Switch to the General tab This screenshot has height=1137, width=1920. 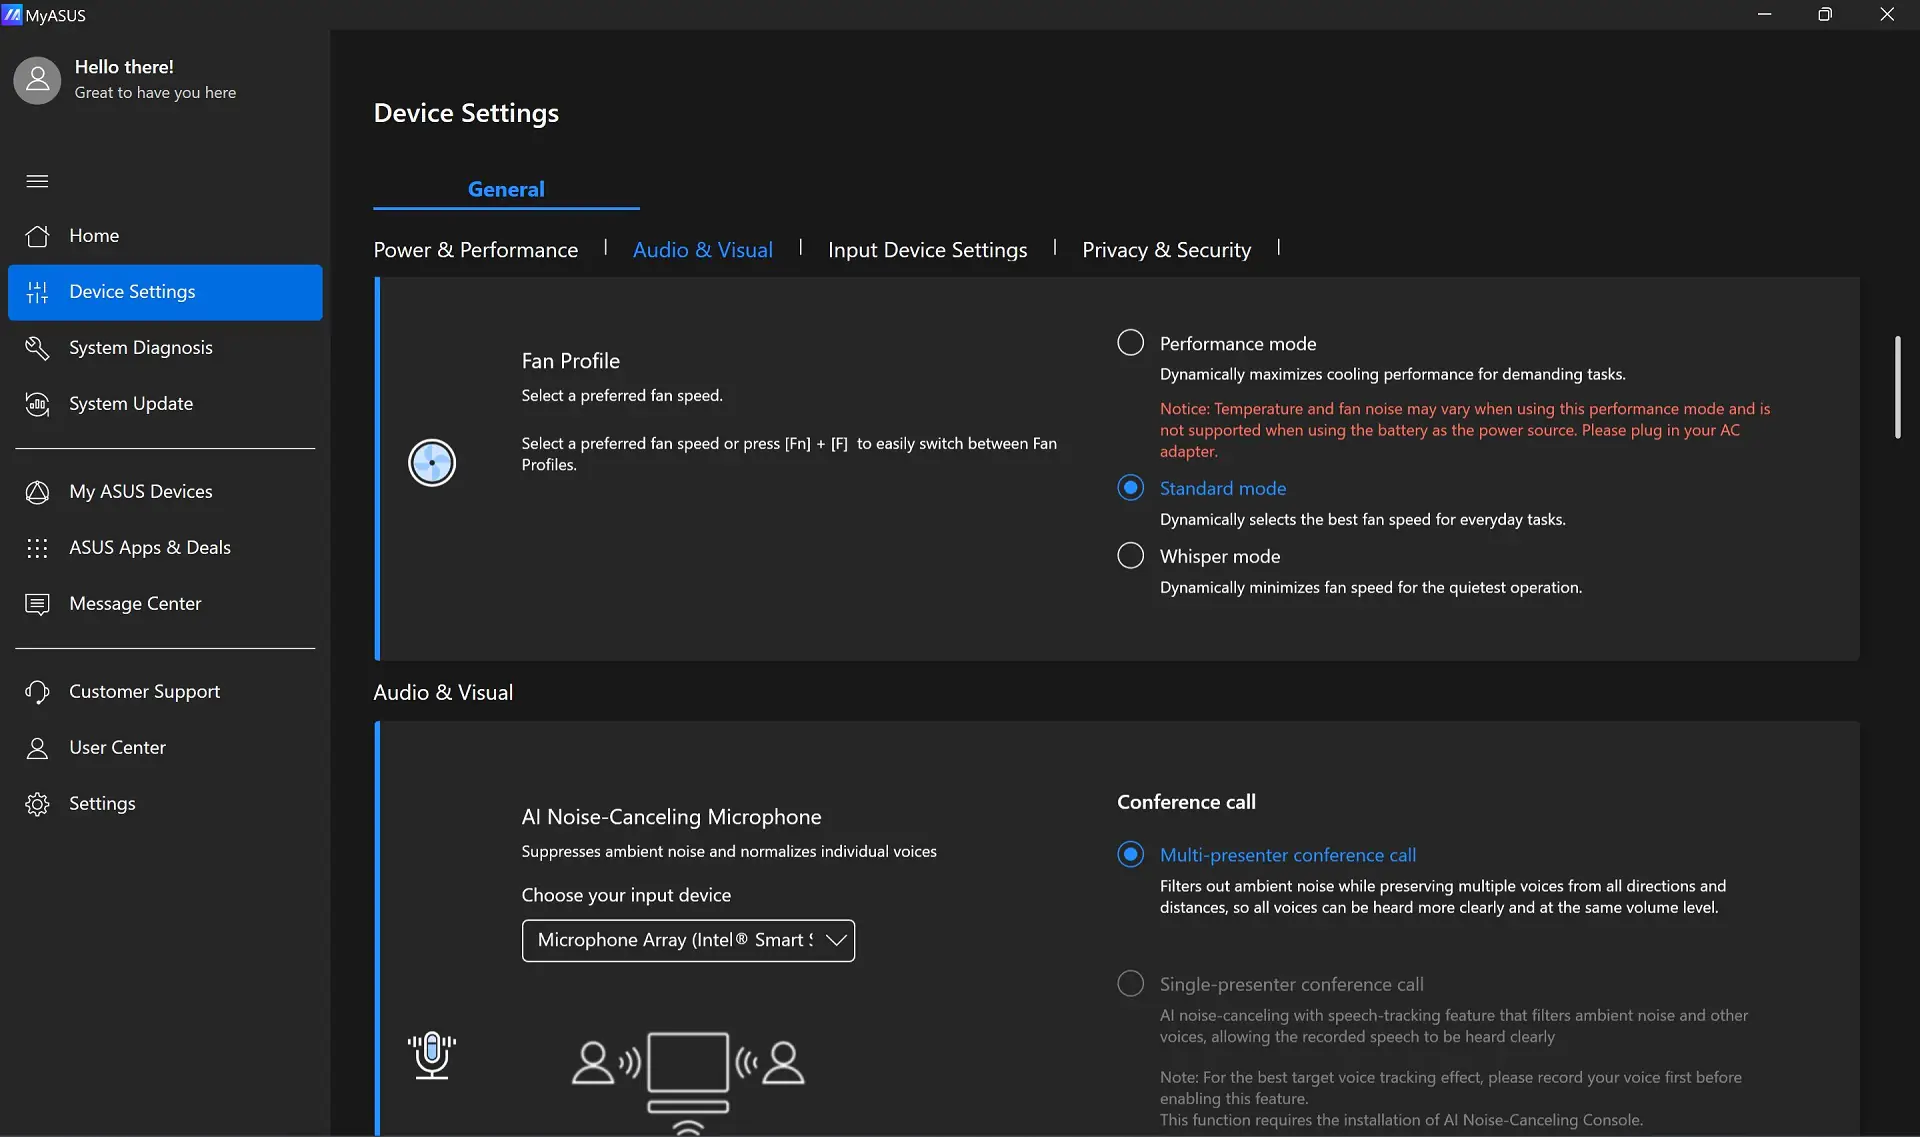pos(506,189)
